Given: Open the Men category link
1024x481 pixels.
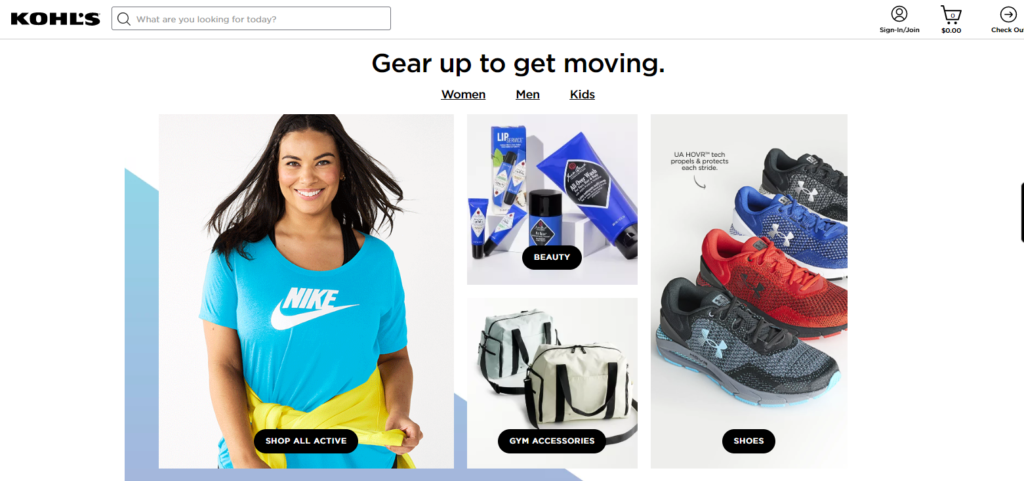Looking at the screenshot, I should pos(528,95).
